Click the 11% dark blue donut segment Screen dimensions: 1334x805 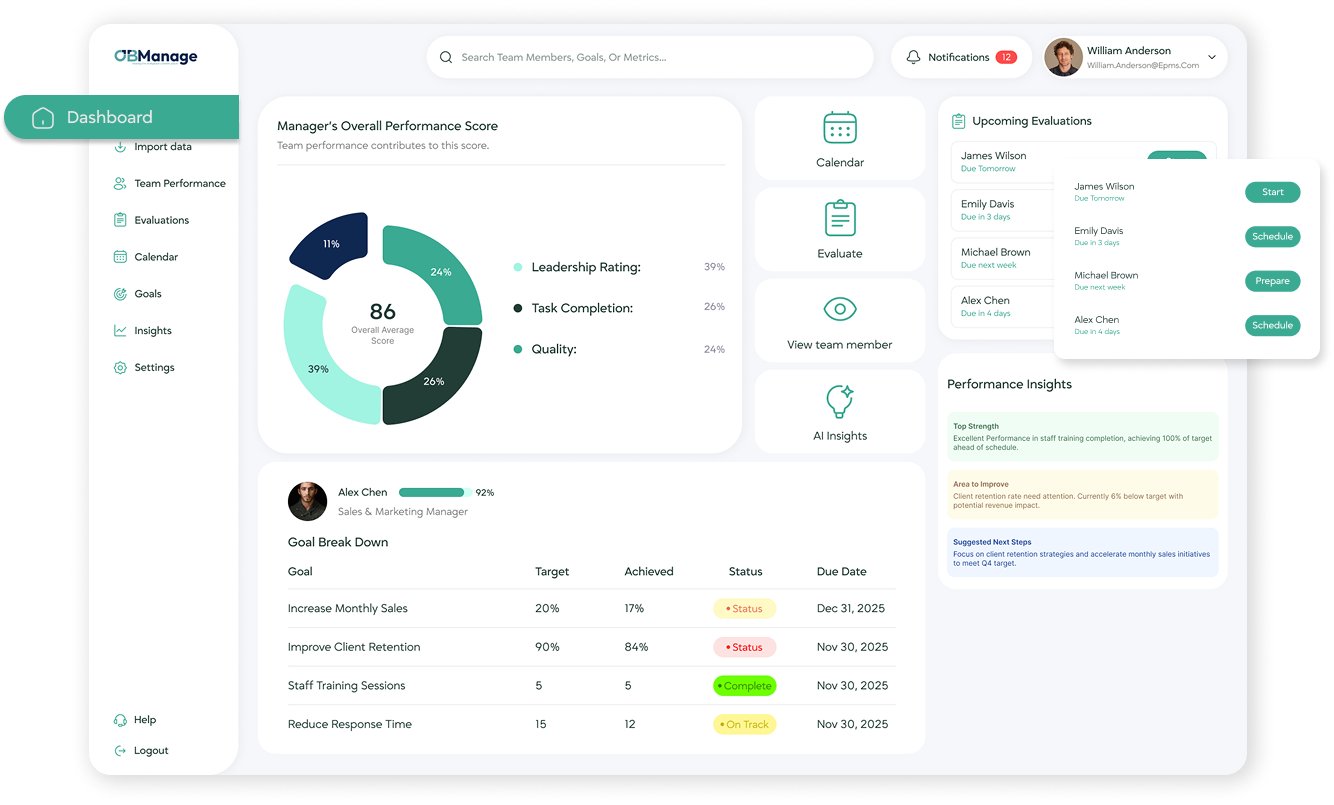[x=328, y=245]
